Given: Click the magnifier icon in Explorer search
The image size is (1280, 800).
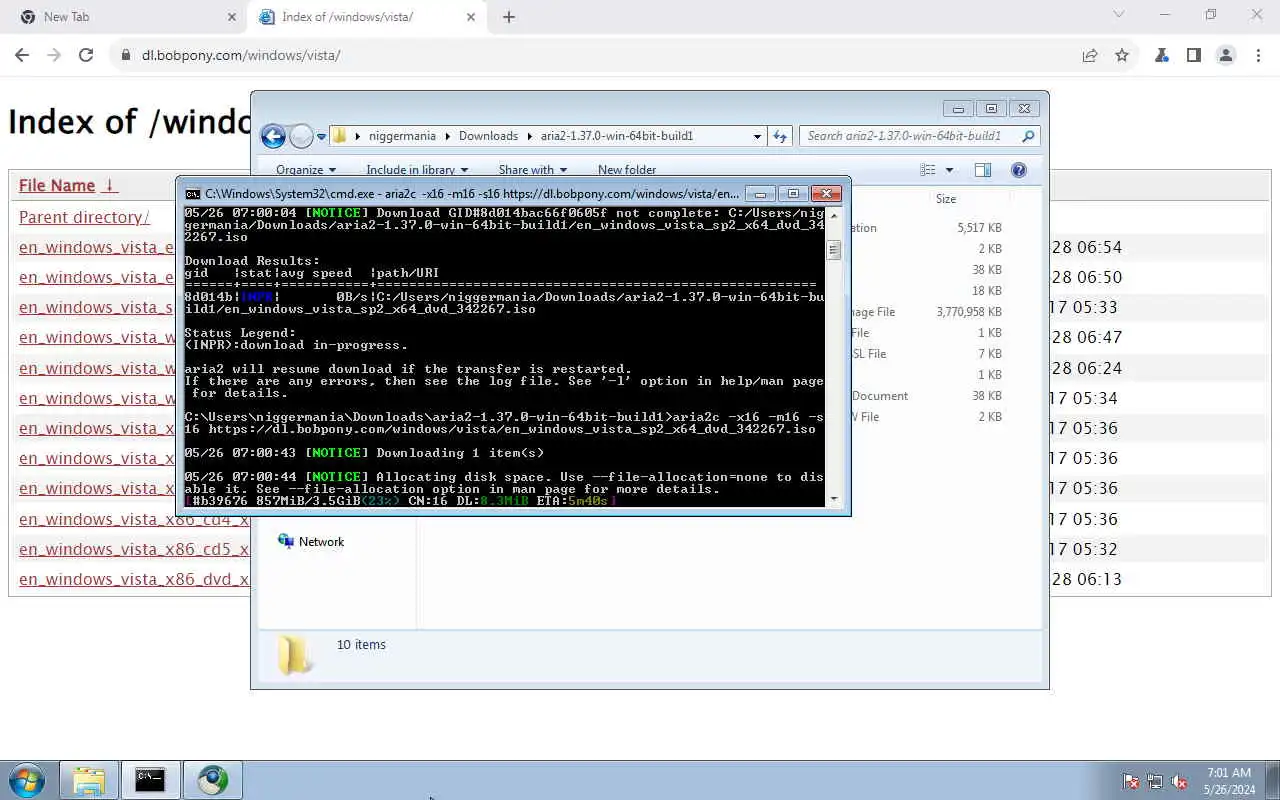Looking at the screenshot, I should (x=1028, y=136).
